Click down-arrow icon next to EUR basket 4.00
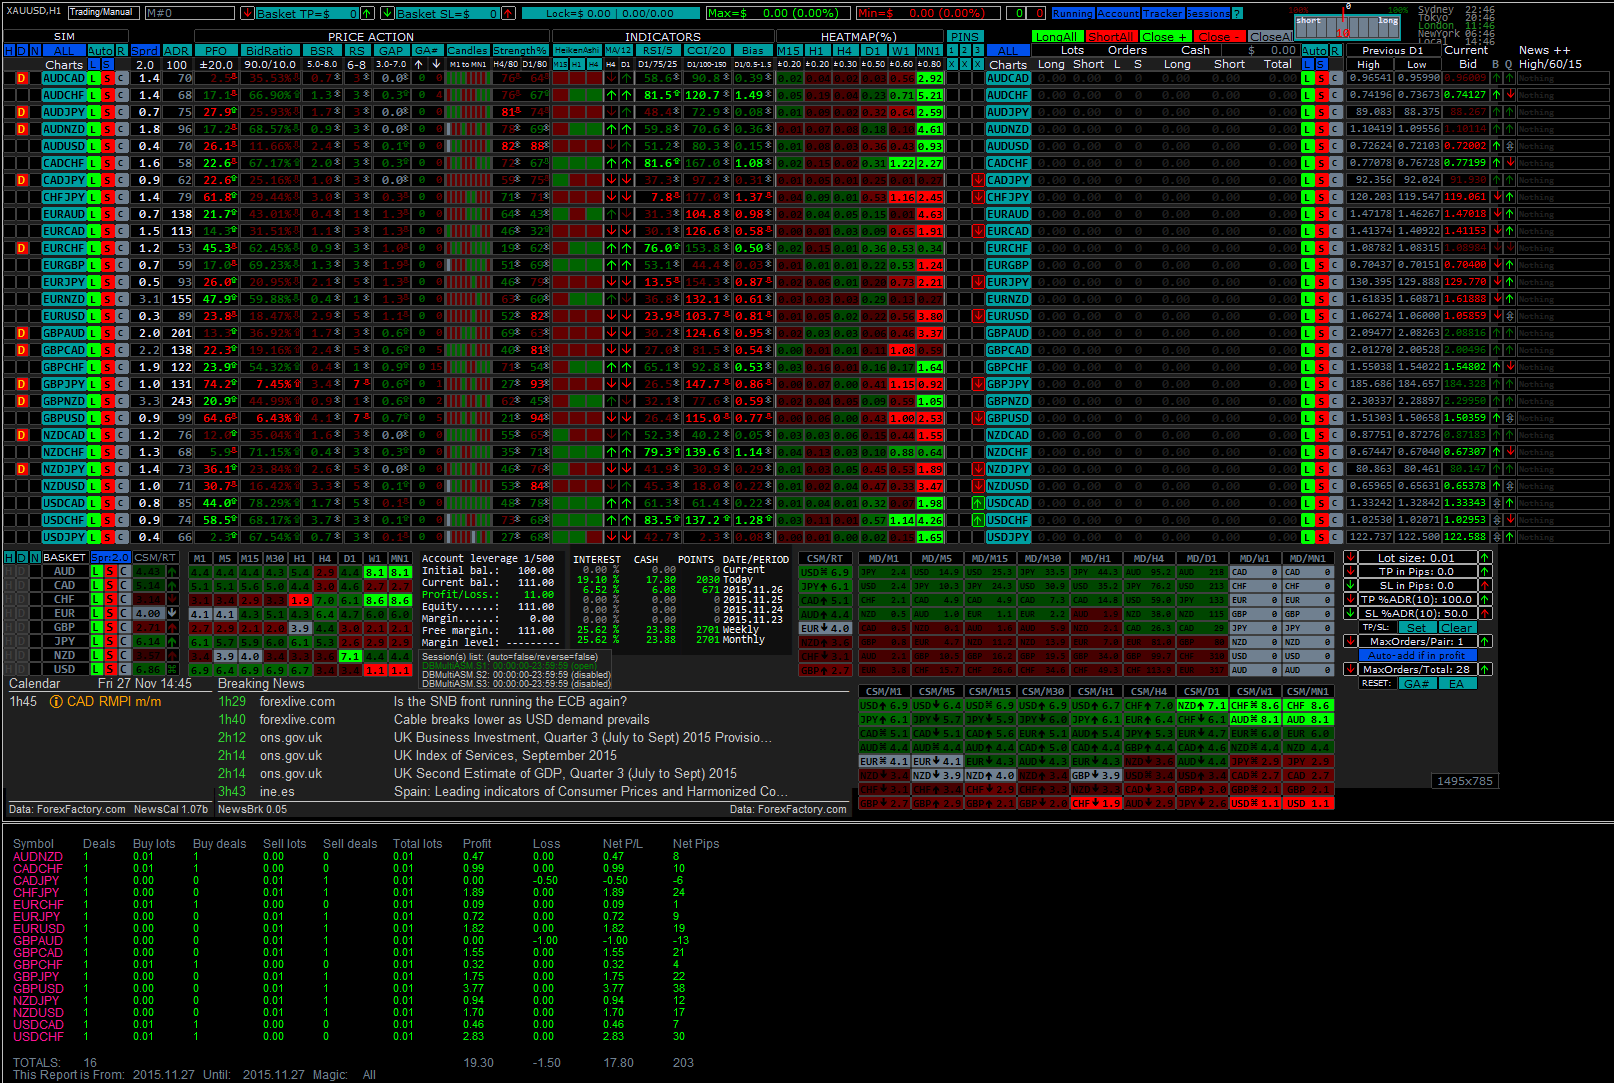 (x=172, y=613)
